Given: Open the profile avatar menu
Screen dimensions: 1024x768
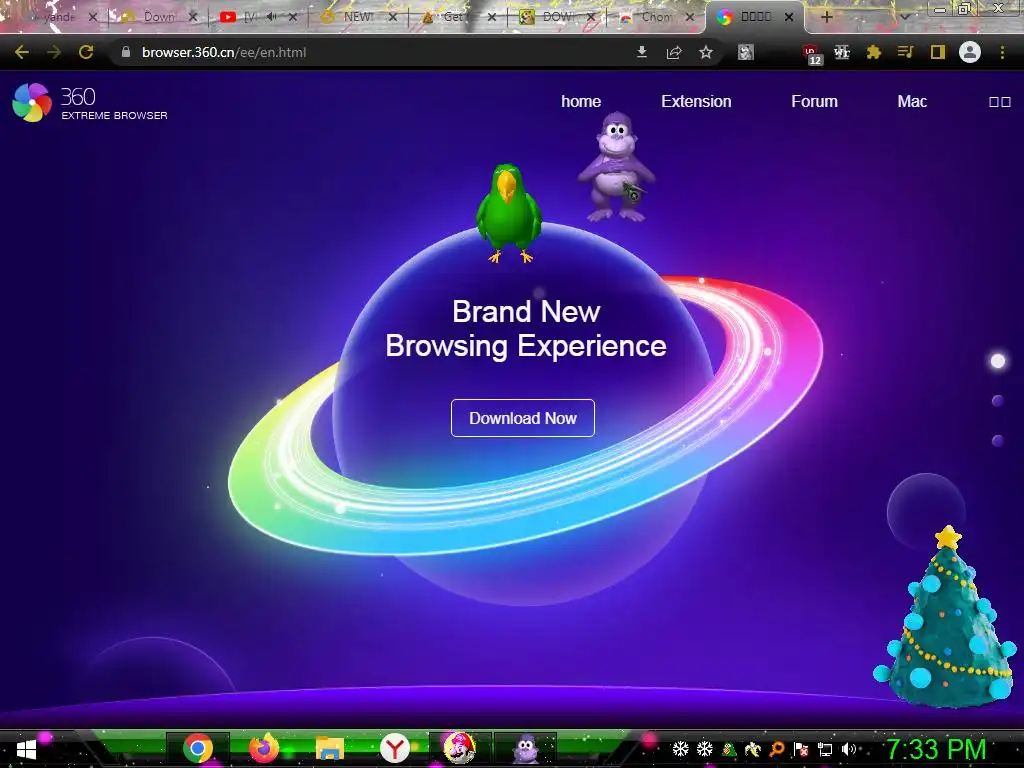Looking at the screenshot, I should click(x=970, y=52).
